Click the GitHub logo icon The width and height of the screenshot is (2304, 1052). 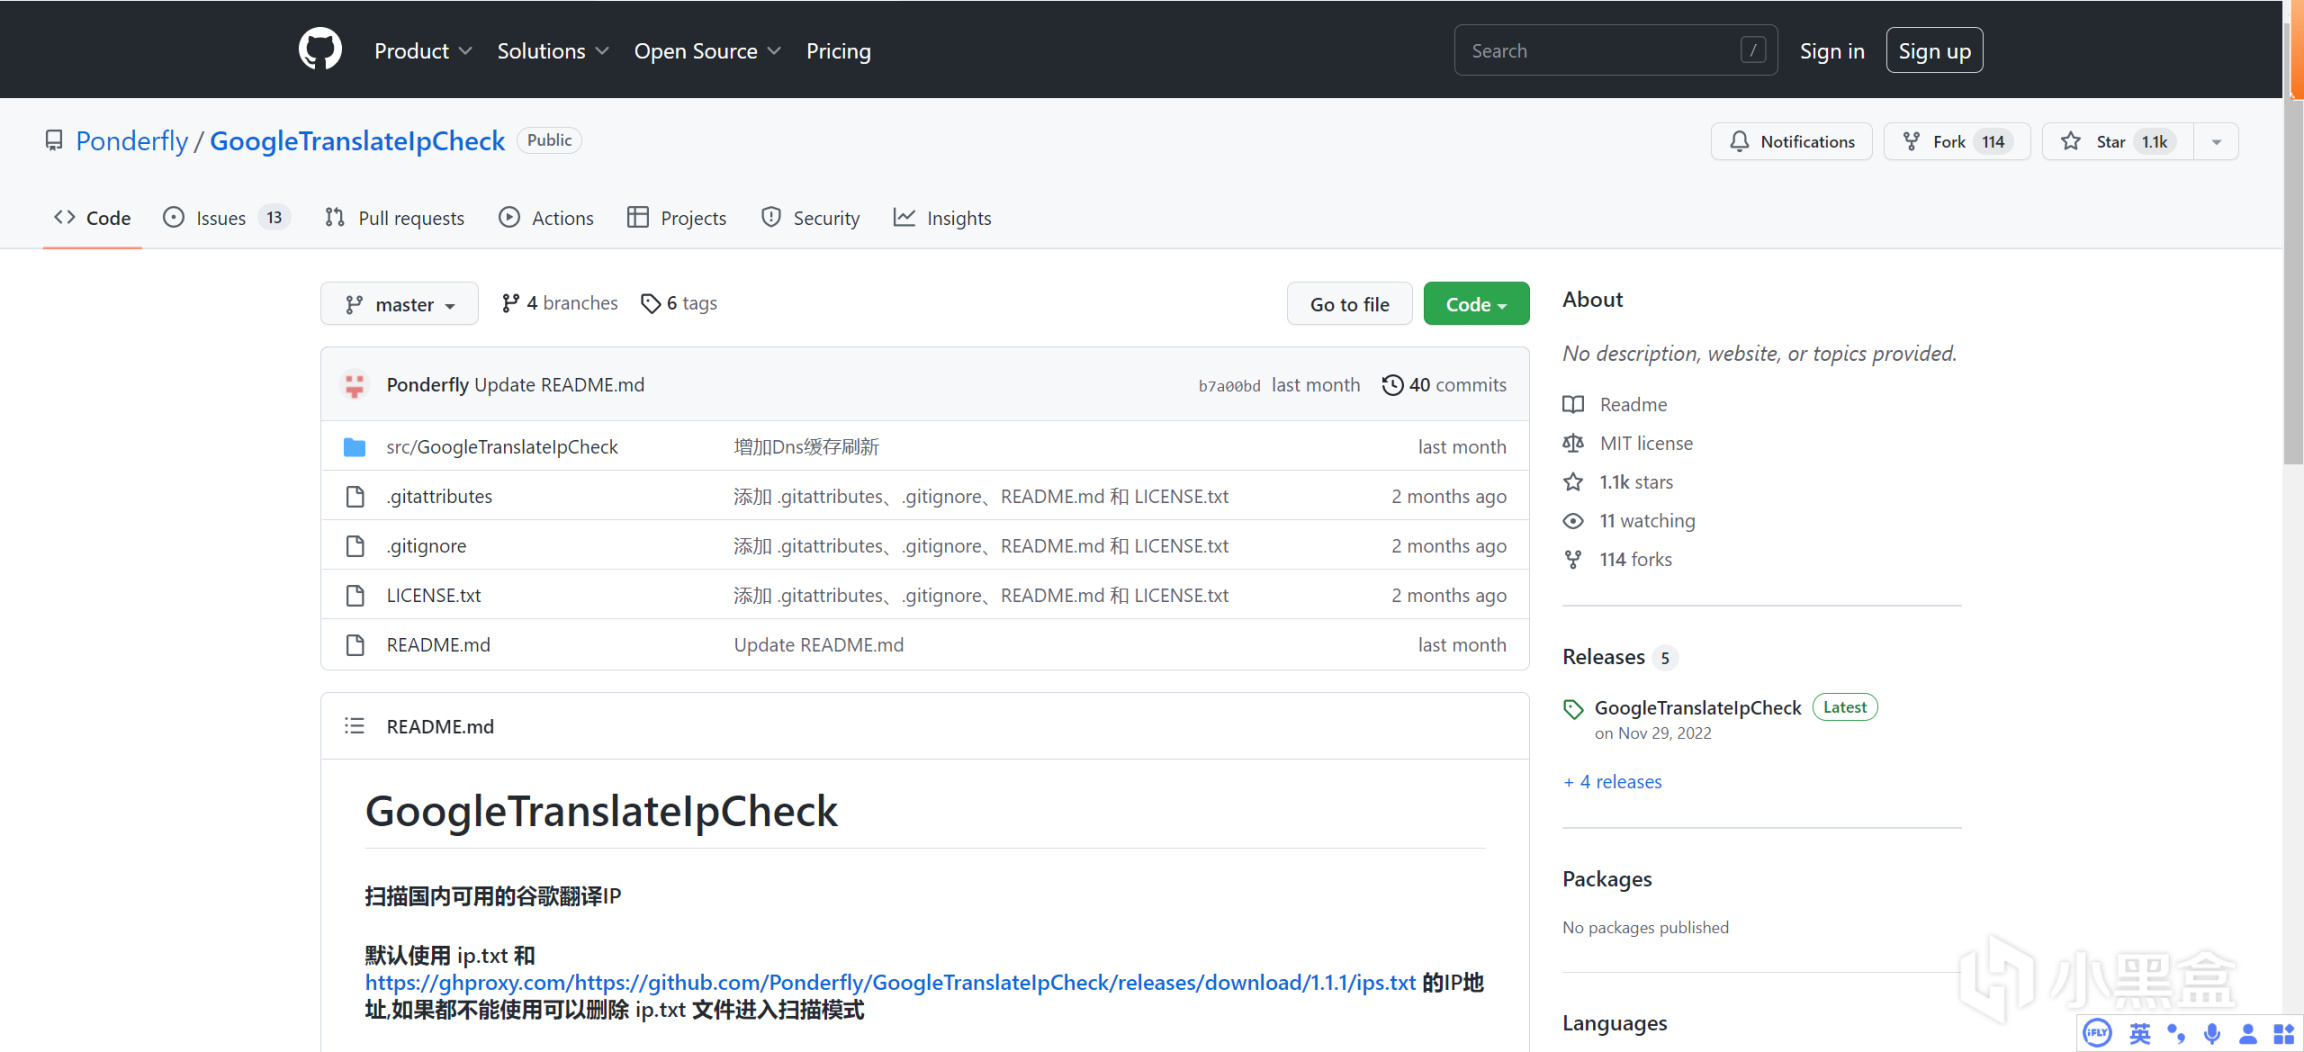pyautogui.click(x=320, y=50)
